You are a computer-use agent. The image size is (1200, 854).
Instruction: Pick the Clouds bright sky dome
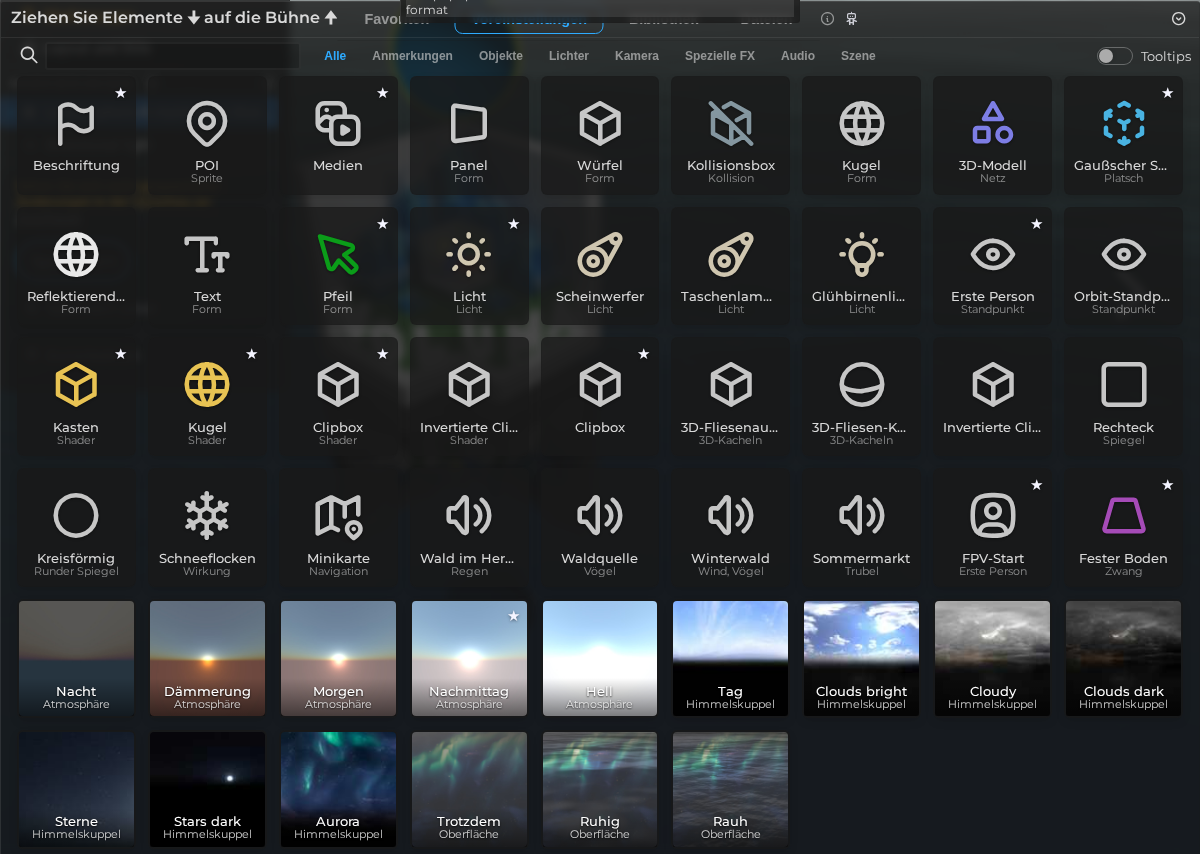tap(862, 658)
